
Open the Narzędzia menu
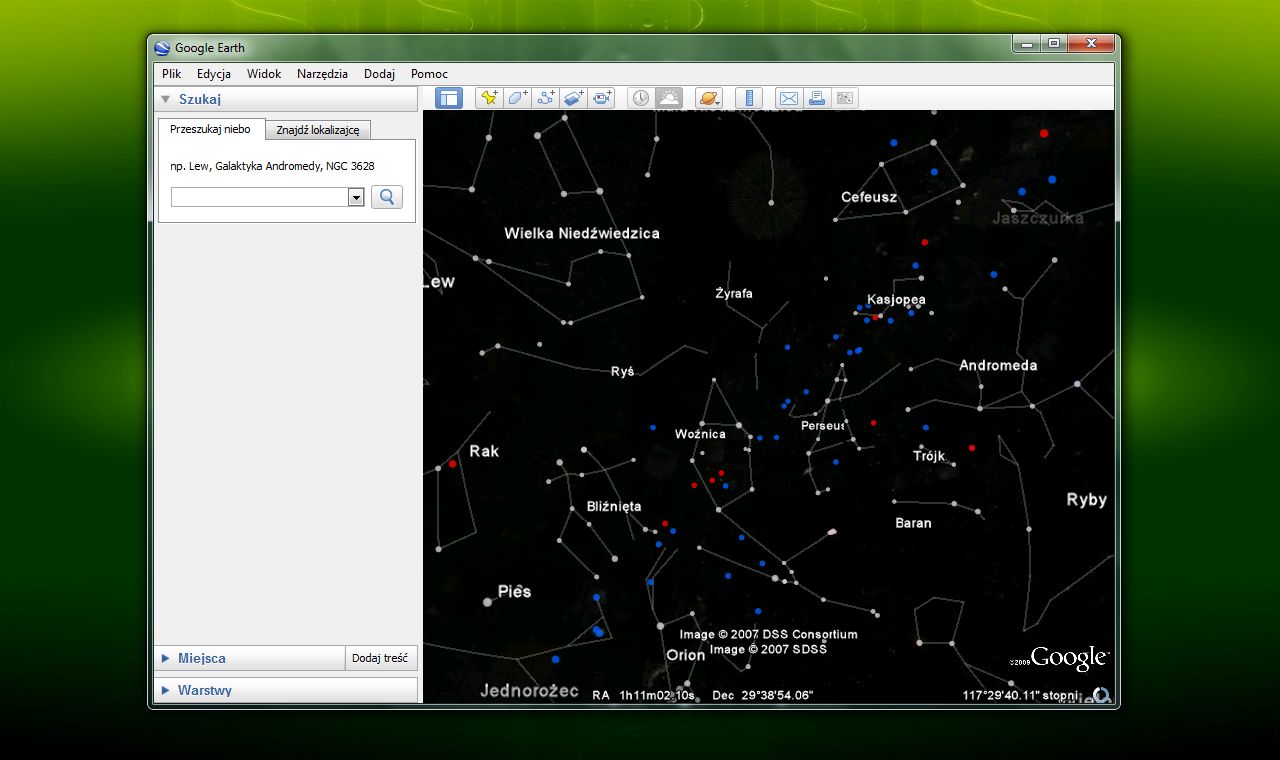coord(322,74)
